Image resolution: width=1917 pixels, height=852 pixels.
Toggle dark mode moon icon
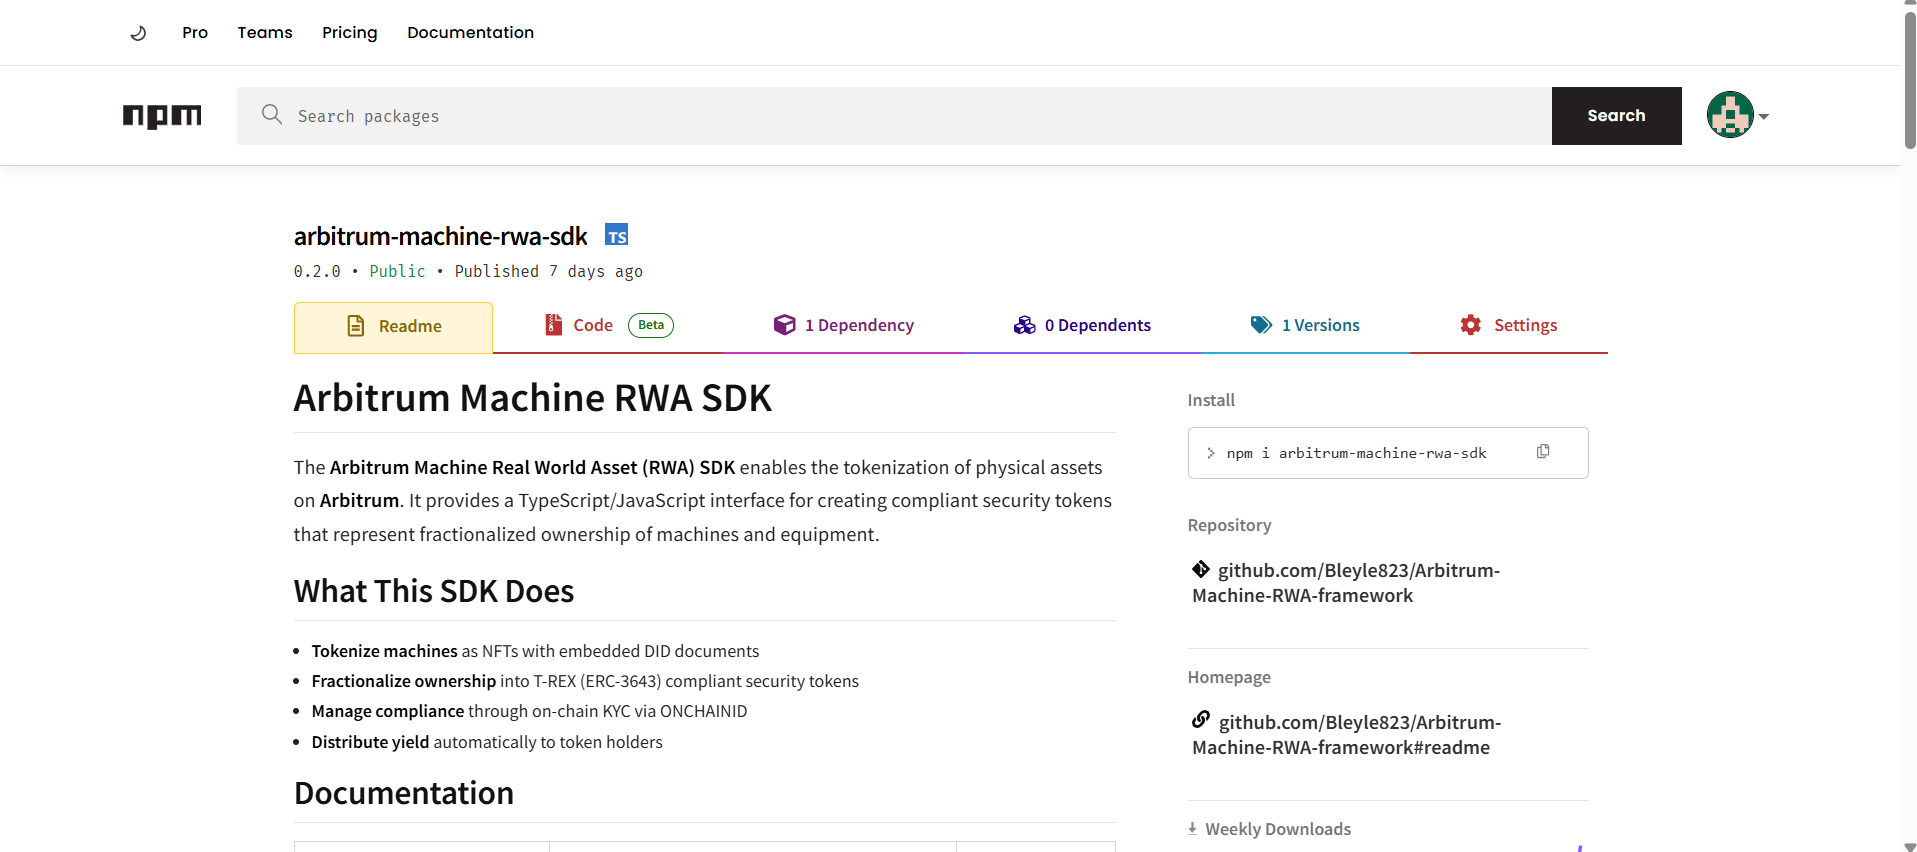pos(138,33)
